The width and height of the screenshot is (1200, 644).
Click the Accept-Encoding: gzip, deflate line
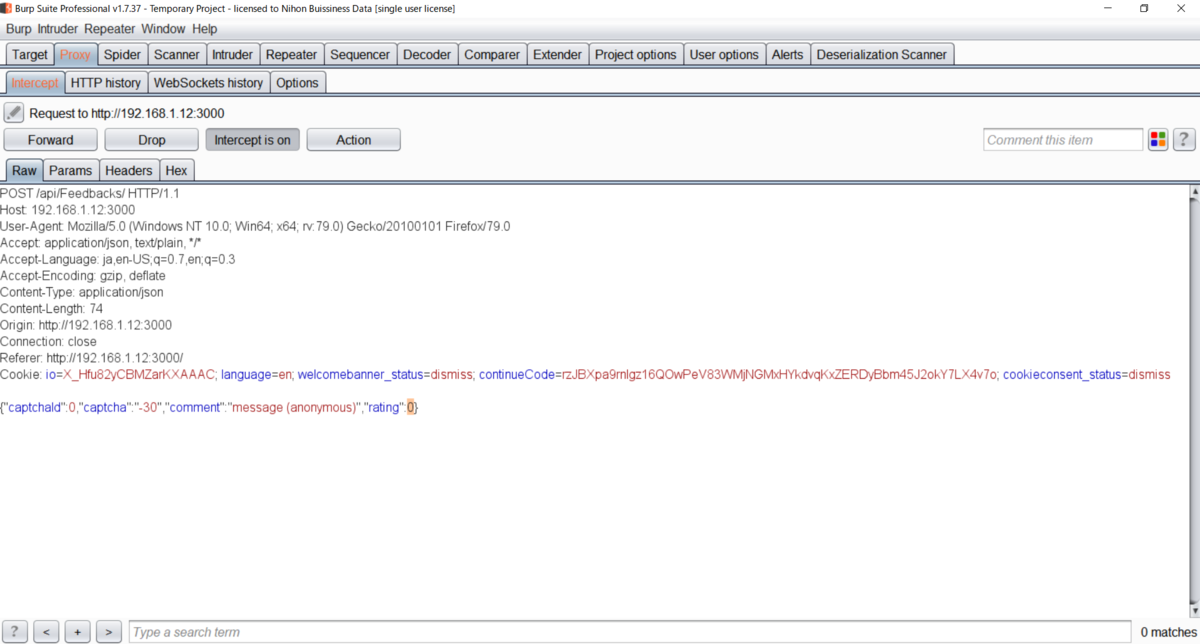[x=83, y=276]
